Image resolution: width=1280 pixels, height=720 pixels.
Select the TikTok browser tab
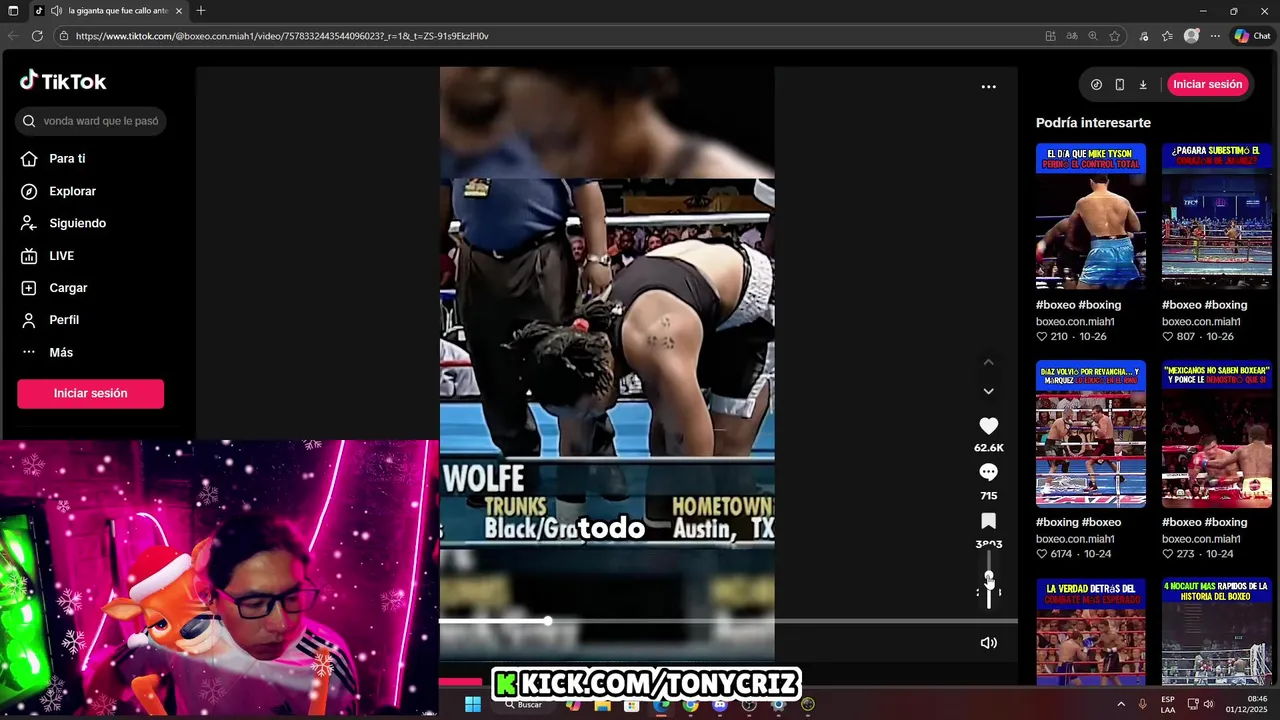click(x=108, y=11)
